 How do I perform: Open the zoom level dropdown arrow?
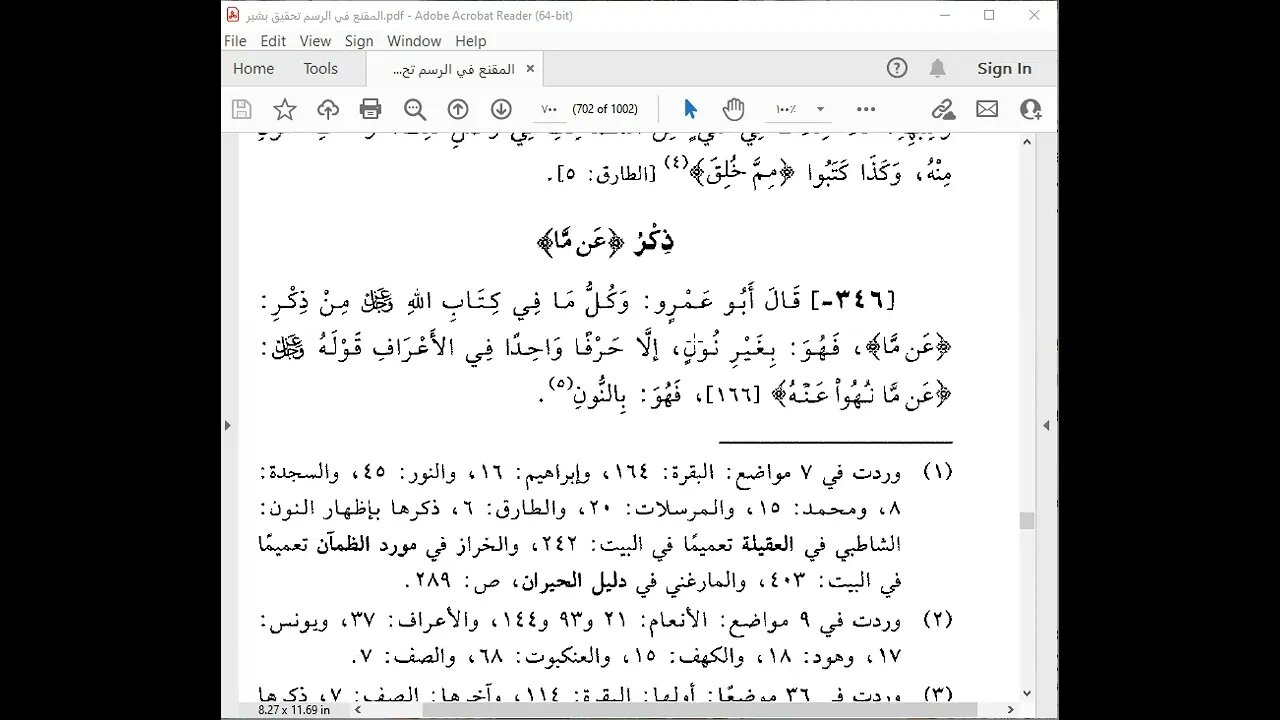click(x=820, y=109)
